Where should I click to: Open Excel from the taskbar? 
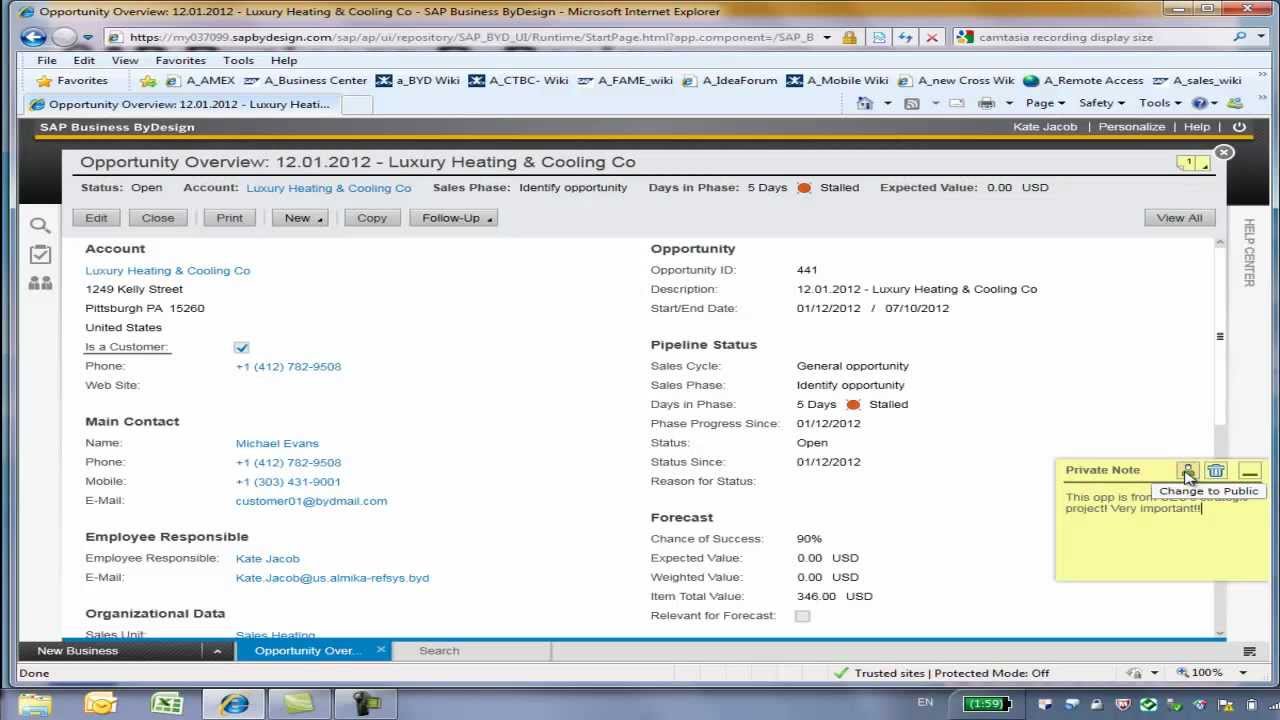167,704
